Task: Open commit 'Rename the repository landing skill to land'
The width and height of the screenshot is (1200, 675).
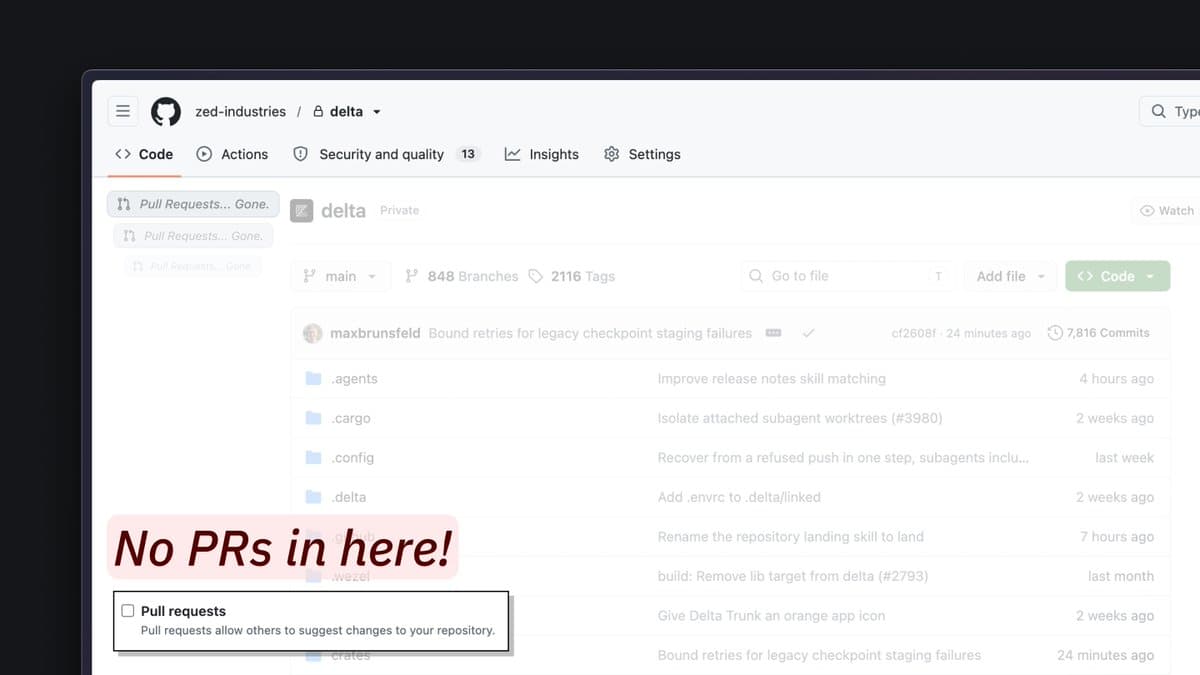Action: tap(790, 536)
